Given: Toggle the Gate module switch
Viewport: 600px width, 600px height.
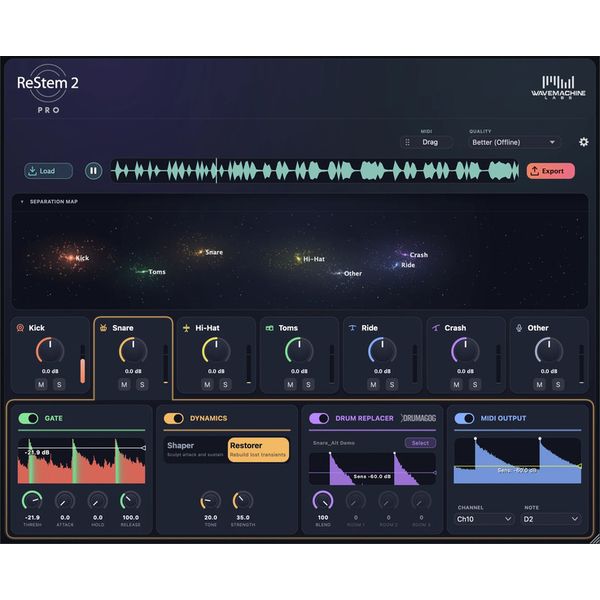Looking at the screenshot, I should [x=28, y=418].
